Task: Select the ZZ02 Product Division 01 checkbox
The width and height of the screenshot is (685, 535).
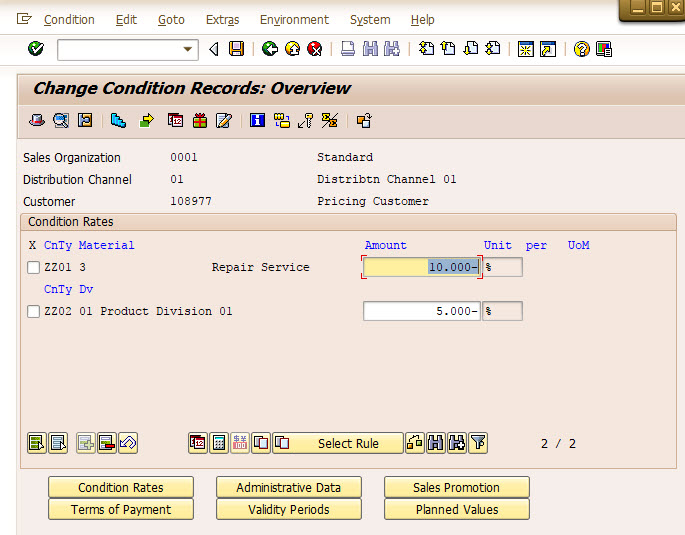Action: (x=33, y=312)
